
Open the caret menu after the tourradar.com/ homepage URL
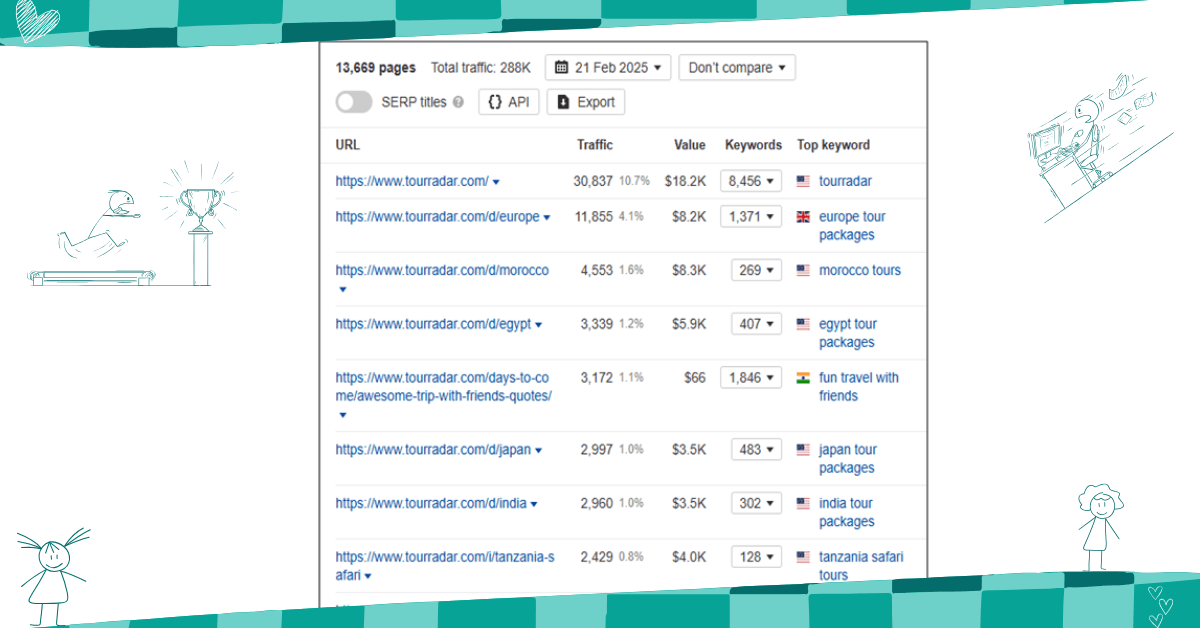click(496, 182)
